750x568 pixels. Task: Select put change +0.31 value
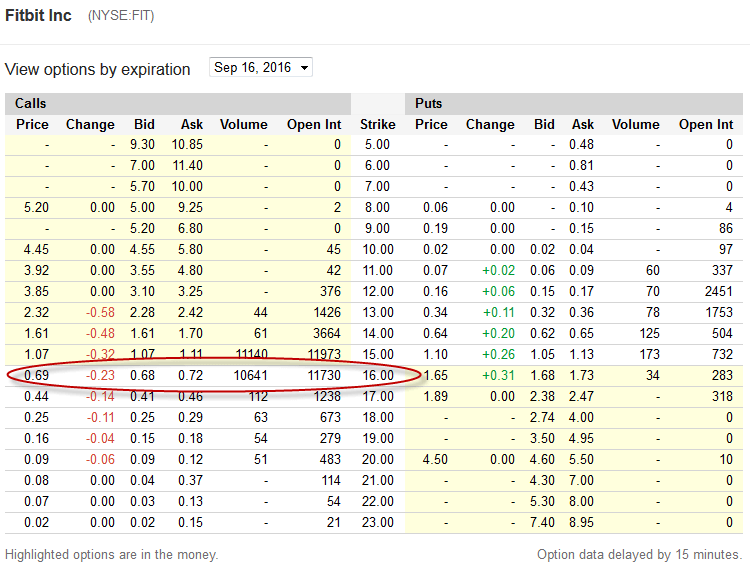[x=498, y=375]
